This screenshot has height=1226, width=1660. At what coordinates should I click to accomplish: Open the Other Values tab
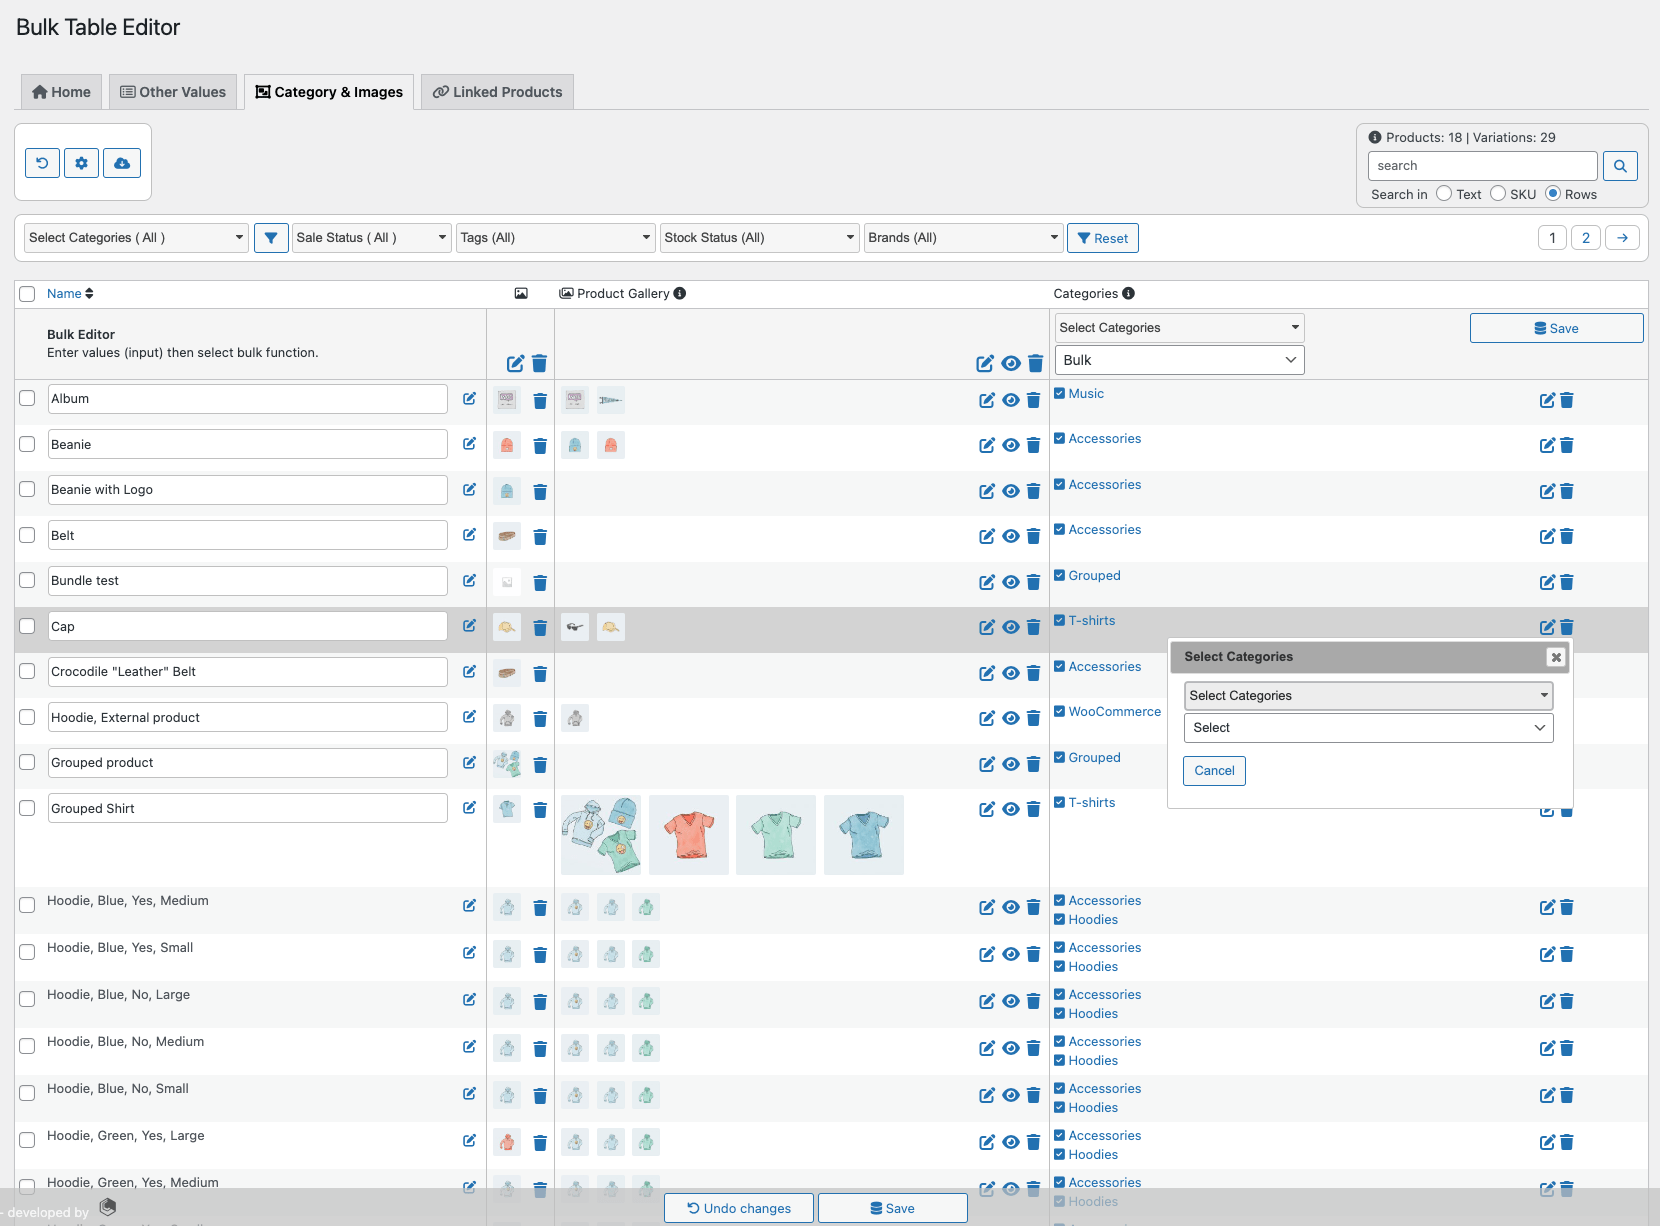coord(173,91)
